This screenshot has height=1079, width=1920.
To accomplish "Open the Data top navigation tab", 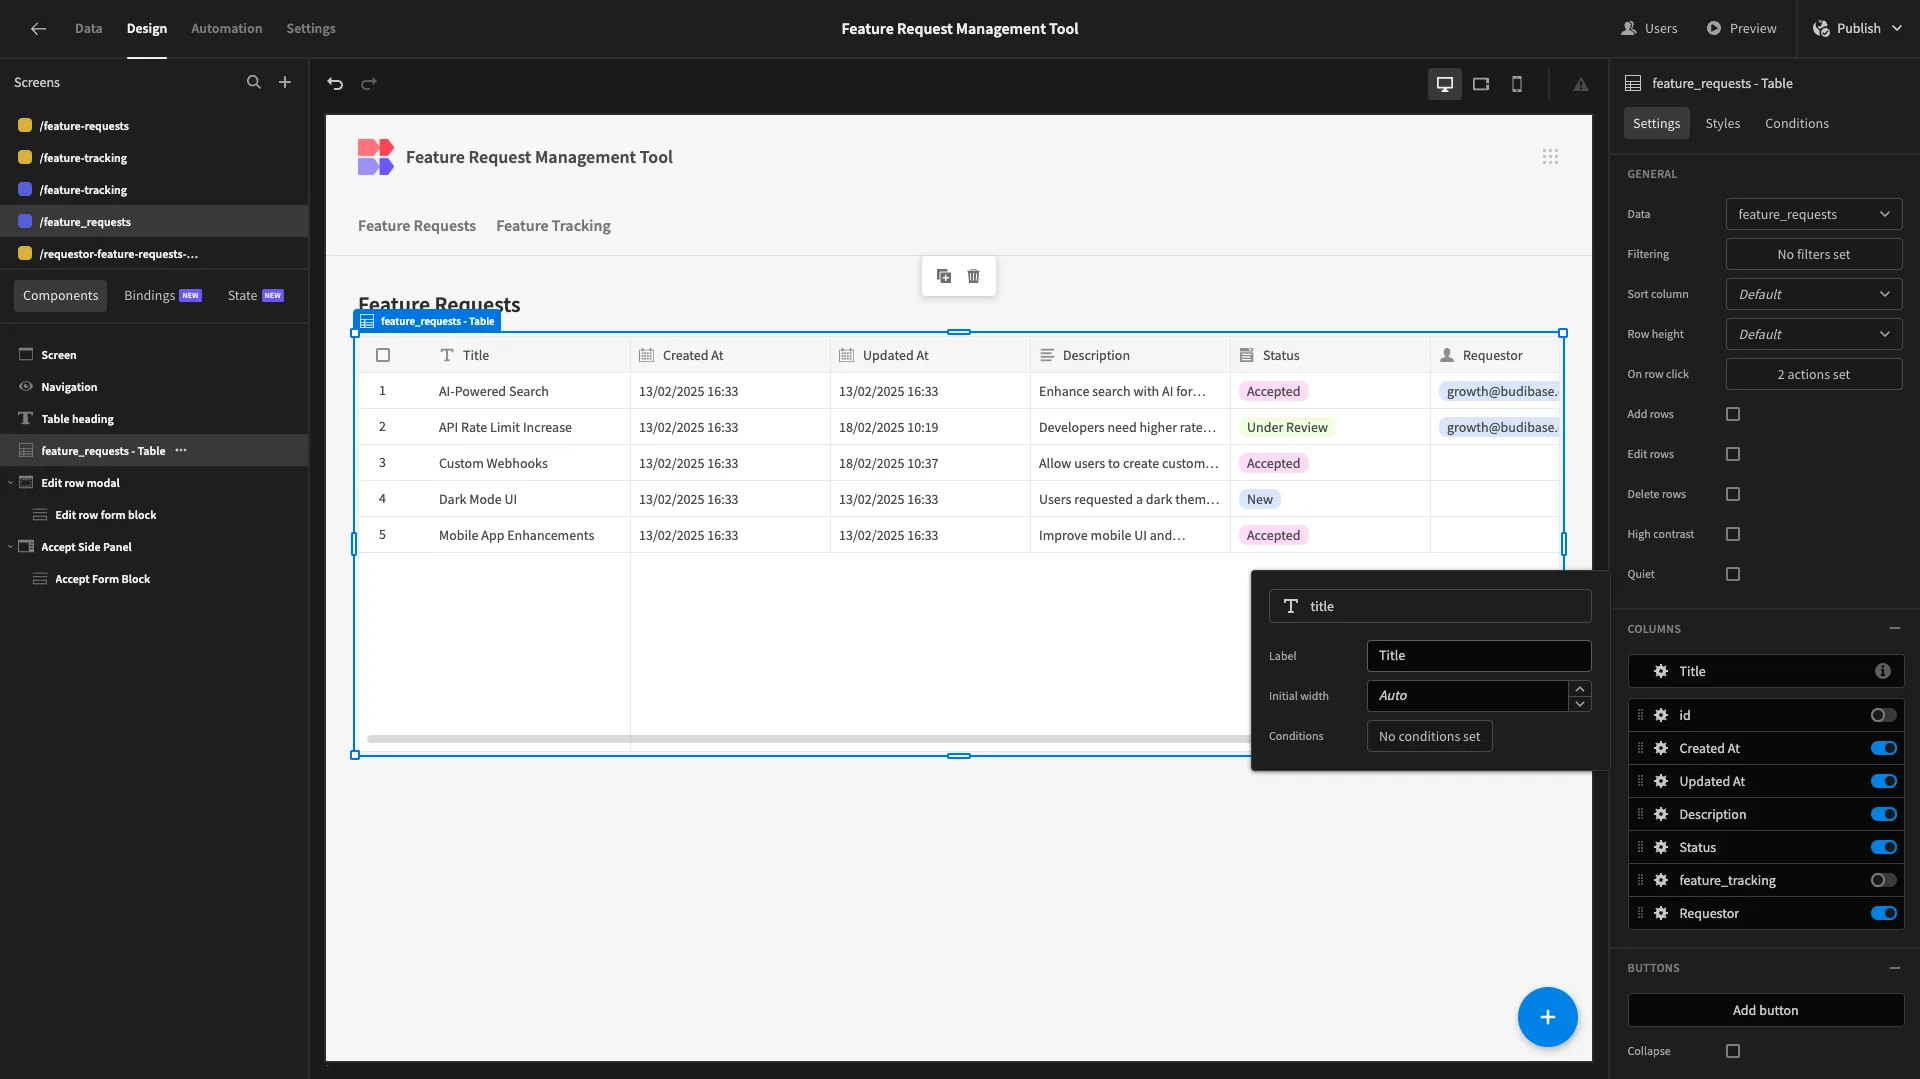I will tap(88, 28).
